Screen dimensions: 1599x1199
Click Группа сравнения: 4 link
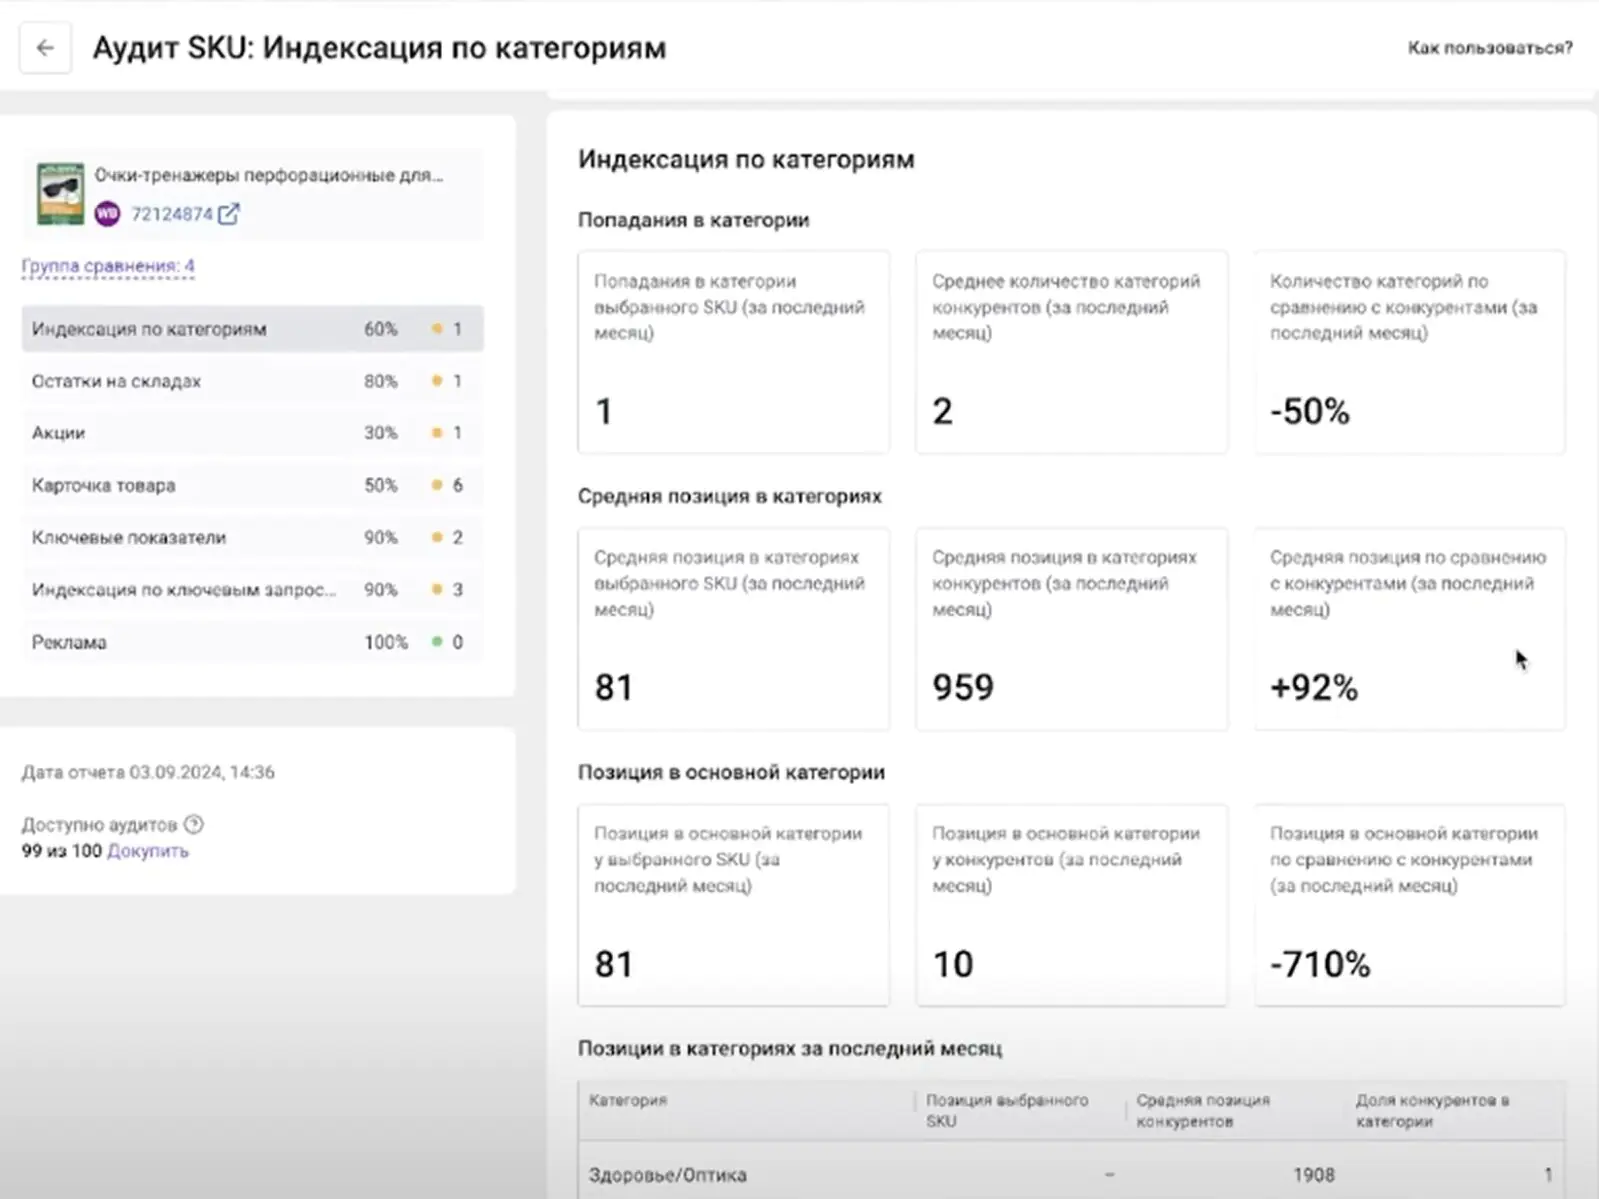click(x=108, y=266)
